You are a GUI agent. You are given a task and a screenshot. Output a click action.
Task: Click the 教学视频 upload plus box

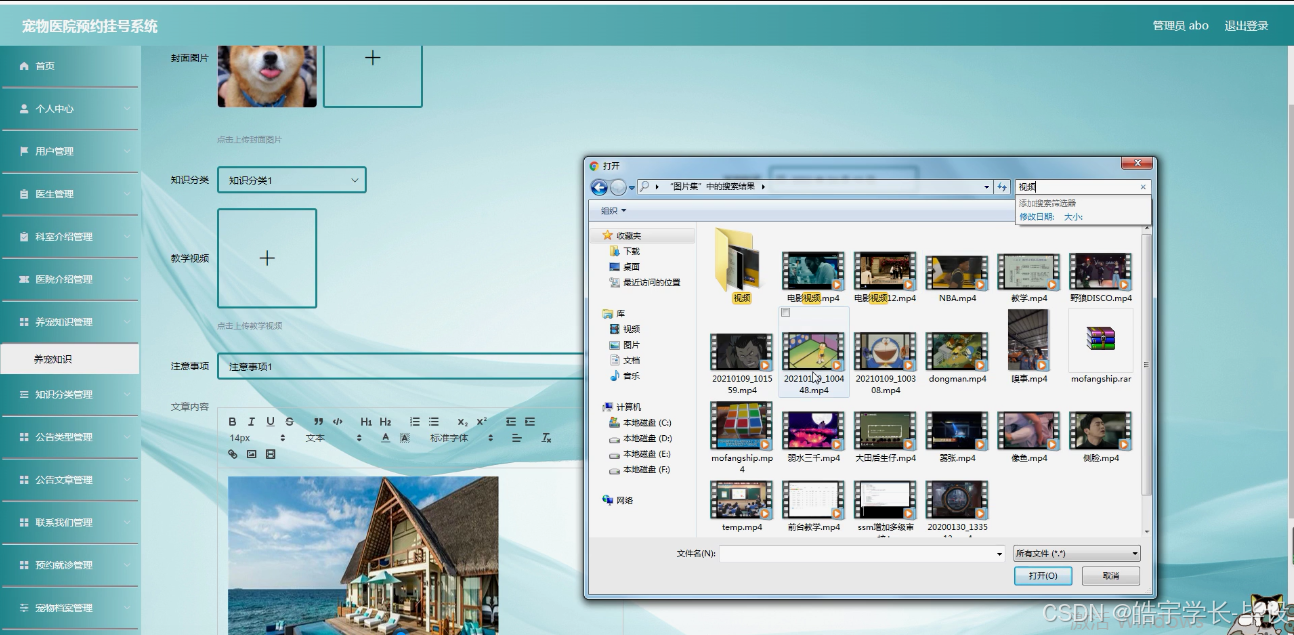(x=267, y=258)
